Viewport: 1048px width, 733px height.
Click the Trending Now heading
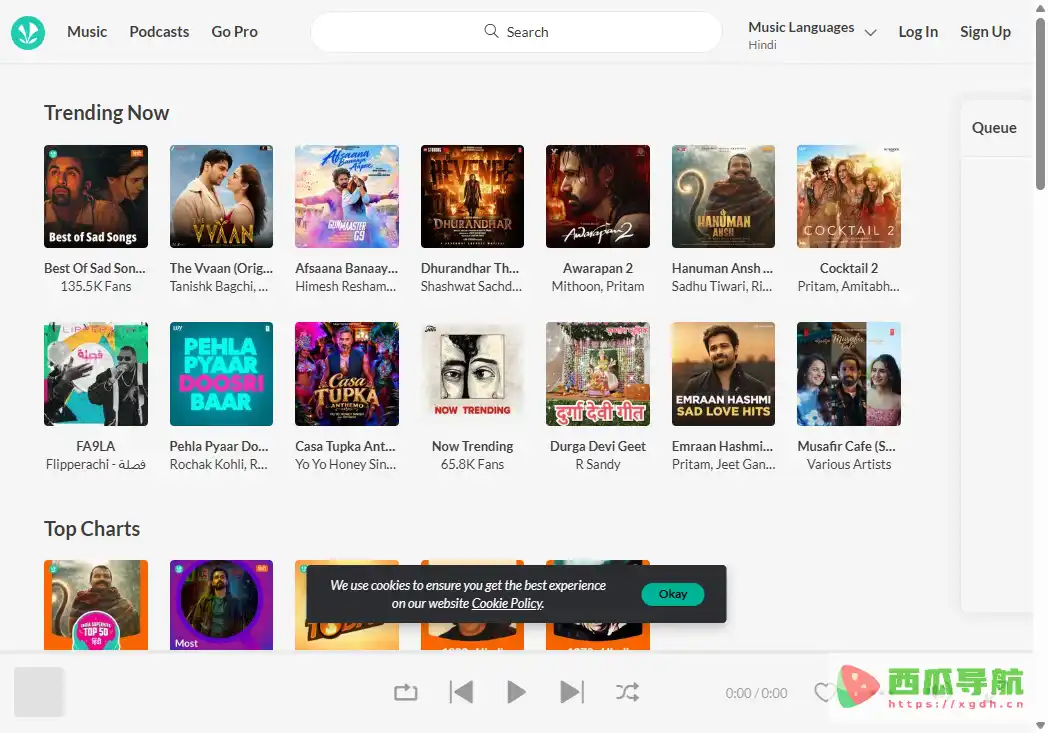[106, 113]
